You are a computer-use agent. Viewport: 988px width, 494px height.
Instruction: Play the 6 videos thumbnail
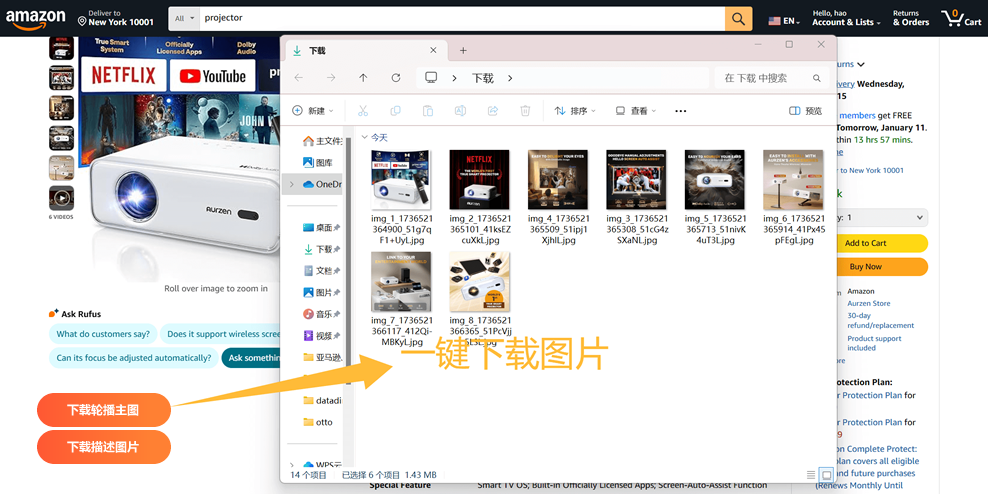coord(61,198)
